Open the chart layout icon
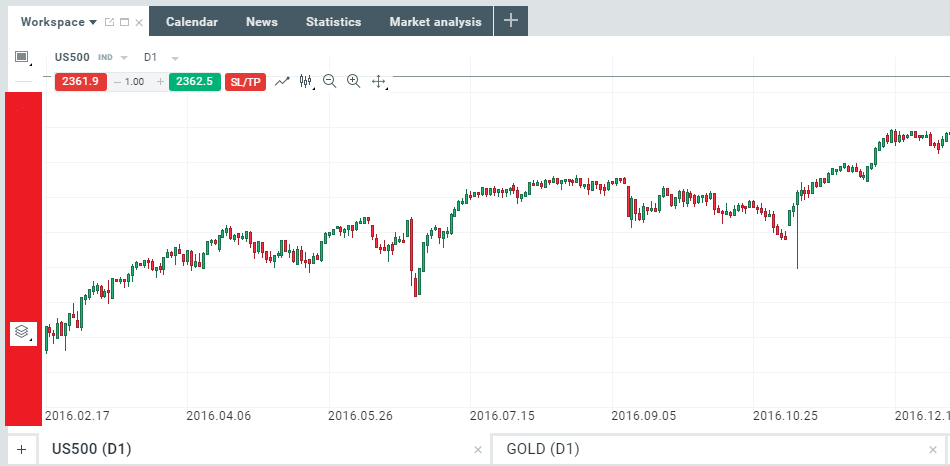This screenshot has width=950, height=466. point(22,58)
